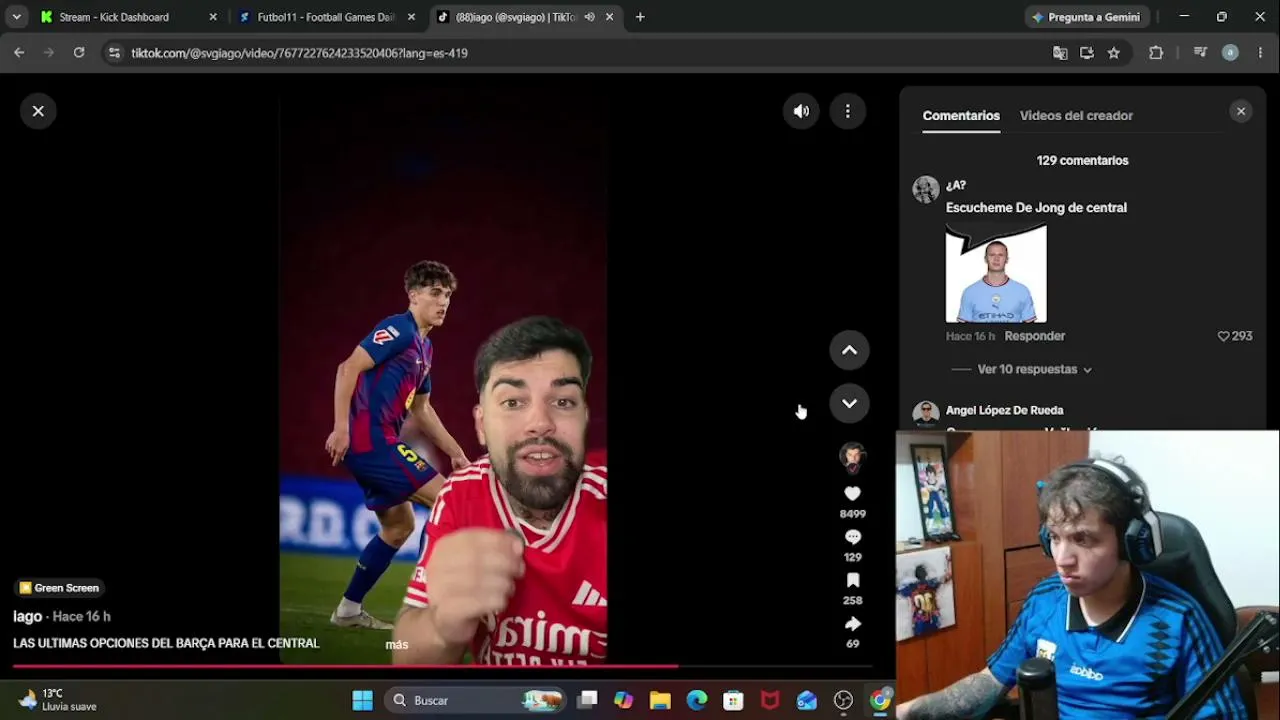Screen dimensions: 1280x720
Task: Share the video with the arrow icon
Action: pyautogui.click(x=852, y=623)
